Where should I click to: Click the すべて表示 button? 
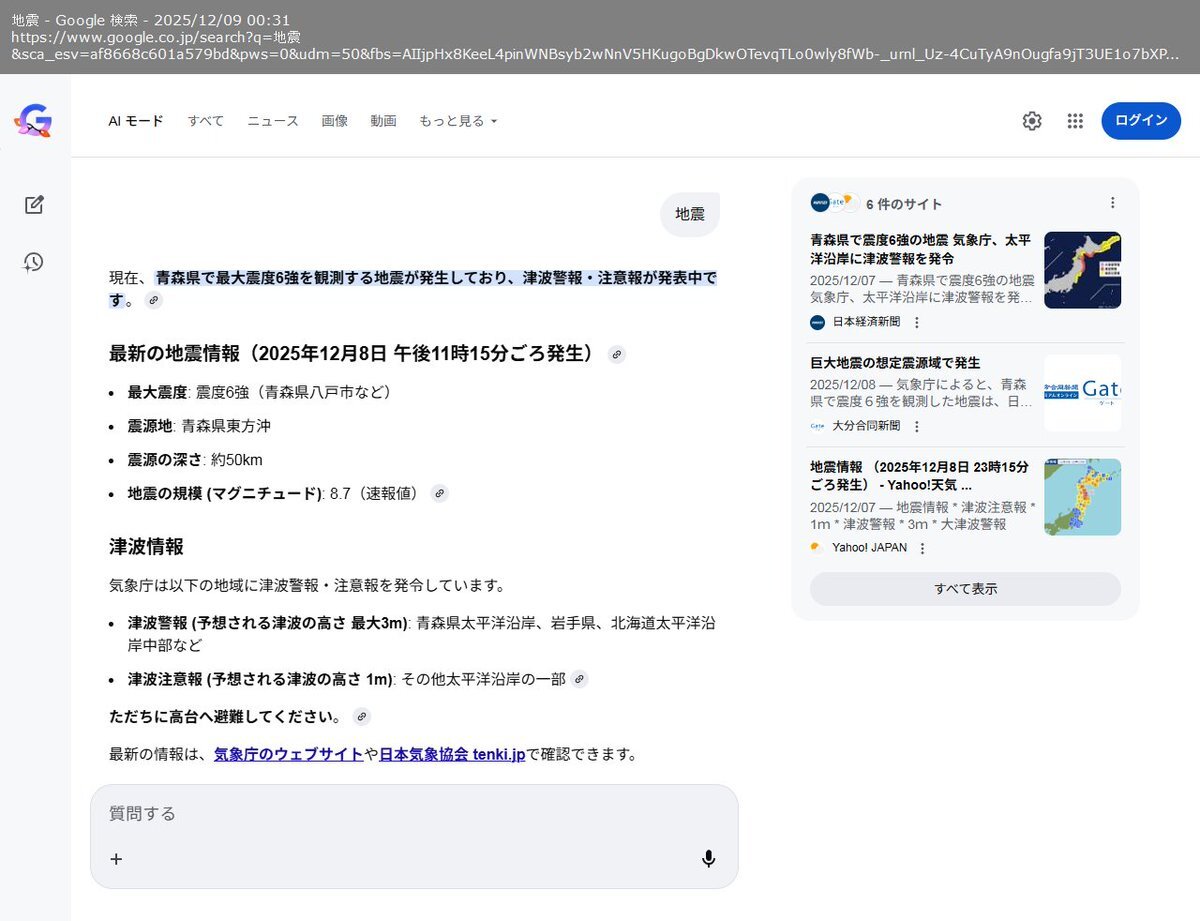964,588
